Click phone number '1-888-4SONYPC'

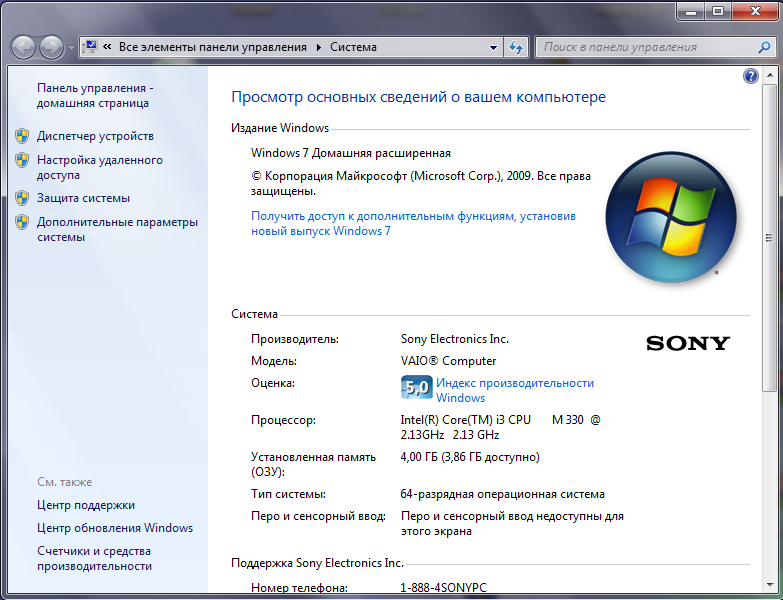pyautogui.click(x=443, y=588)
